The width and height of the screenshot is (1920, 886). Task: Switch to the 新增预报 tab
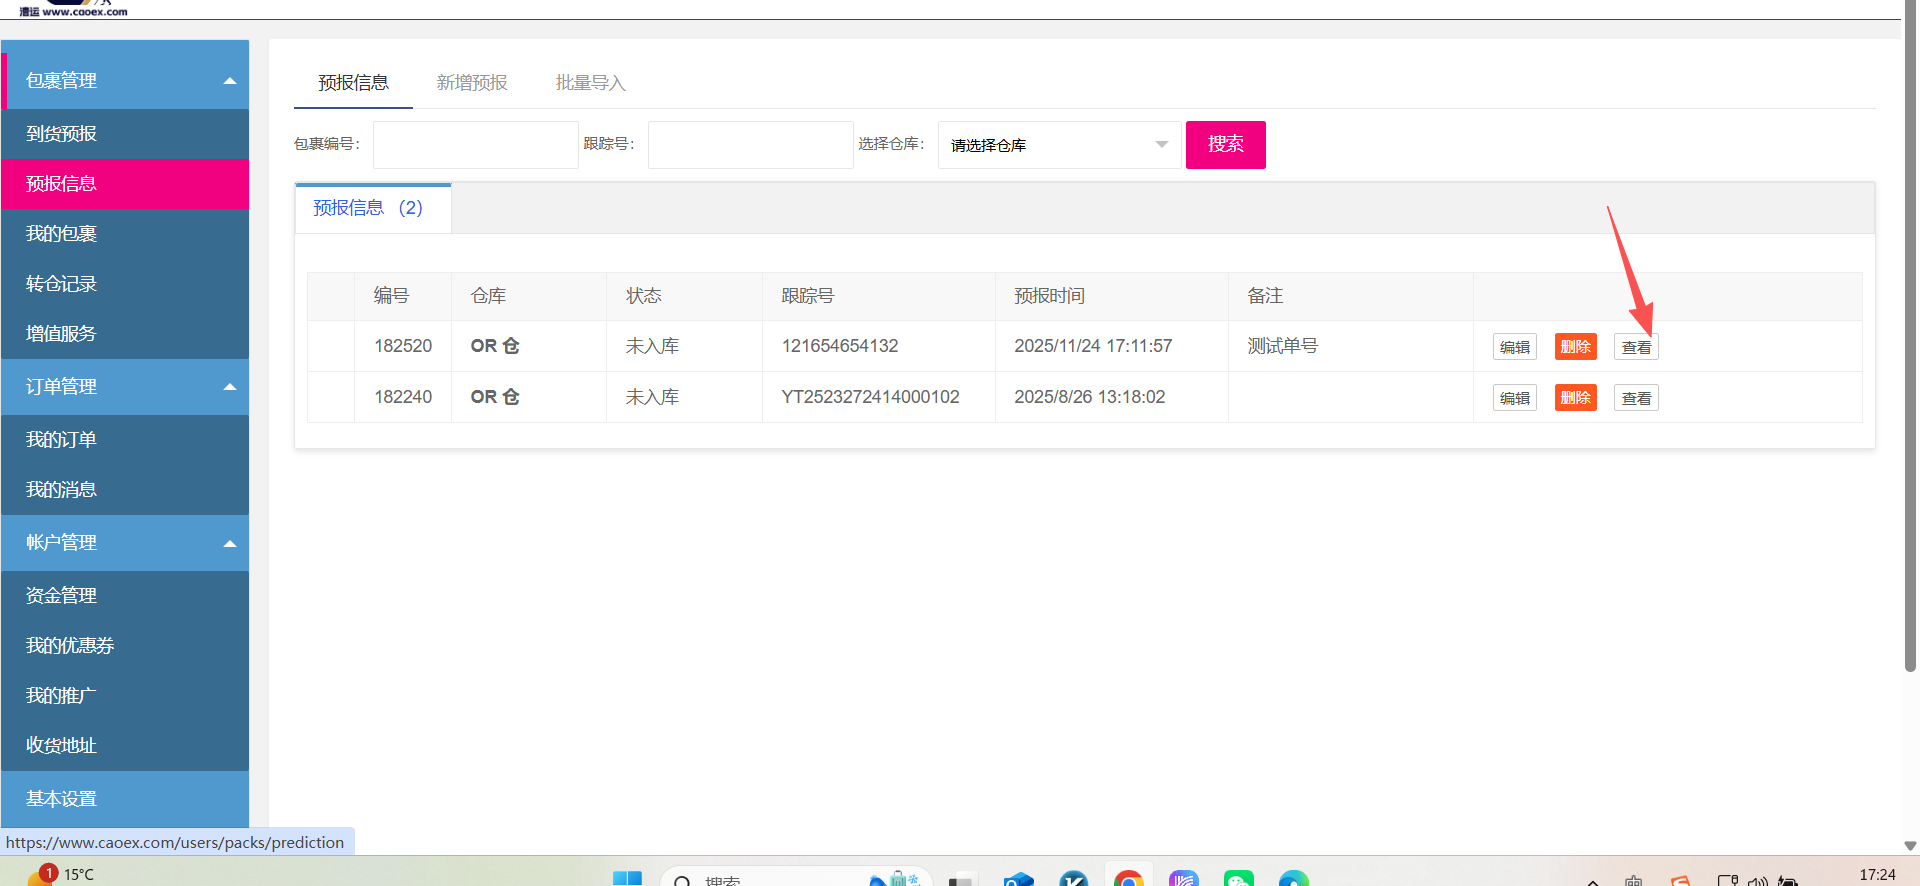pos(472,83)
